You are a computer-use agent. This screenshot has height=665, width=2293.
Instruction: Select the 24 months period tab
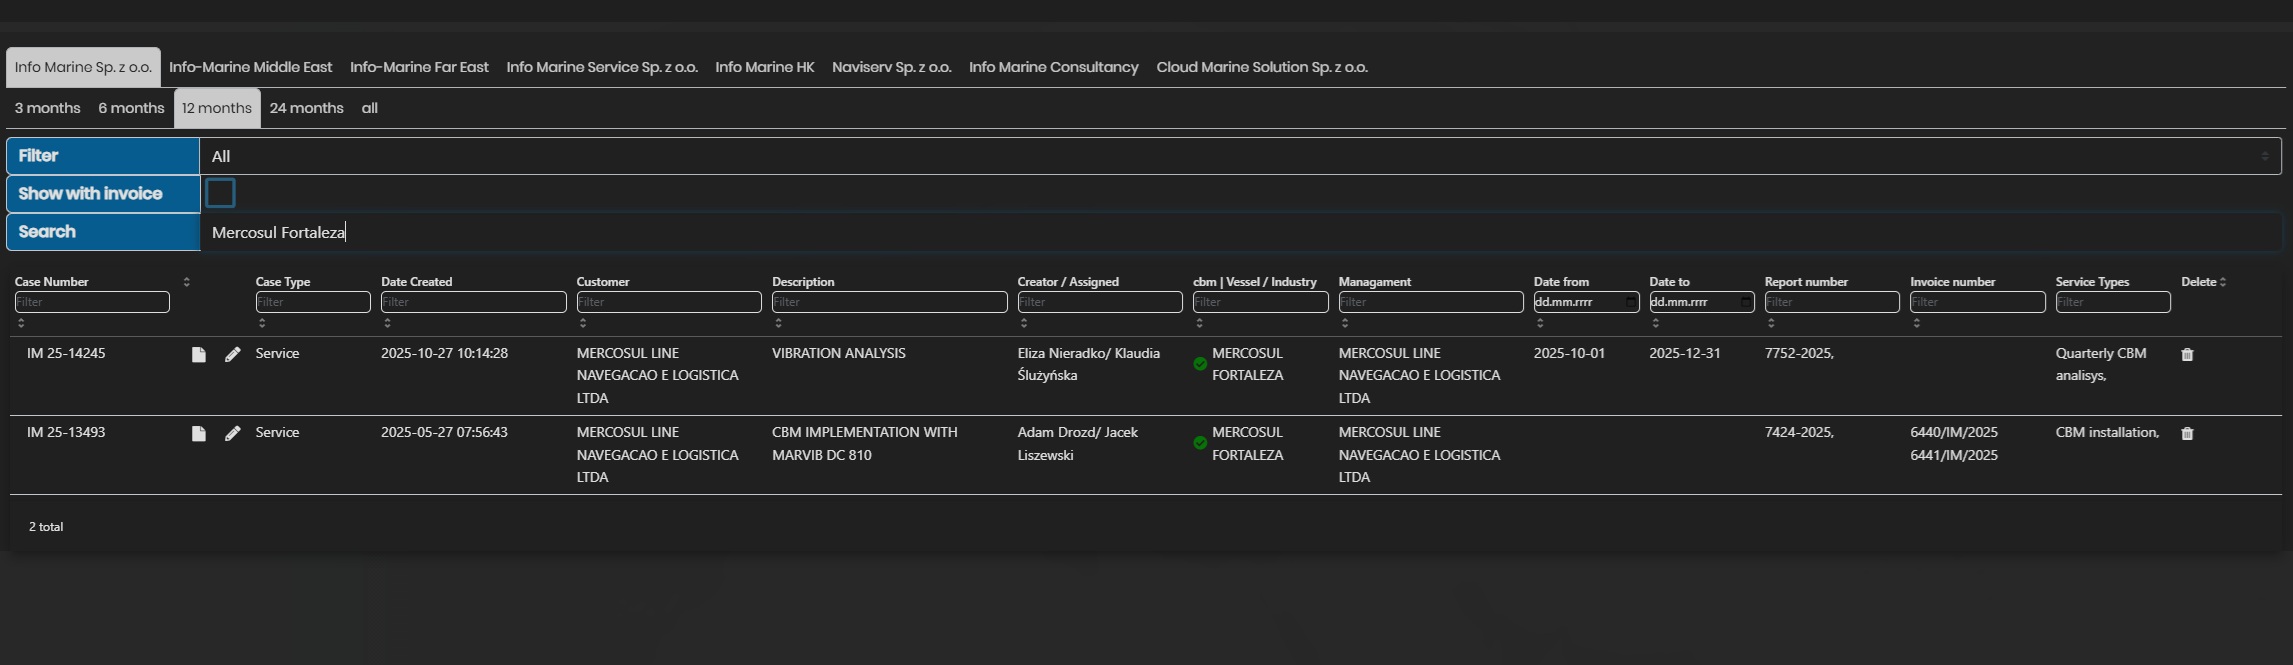306,108
